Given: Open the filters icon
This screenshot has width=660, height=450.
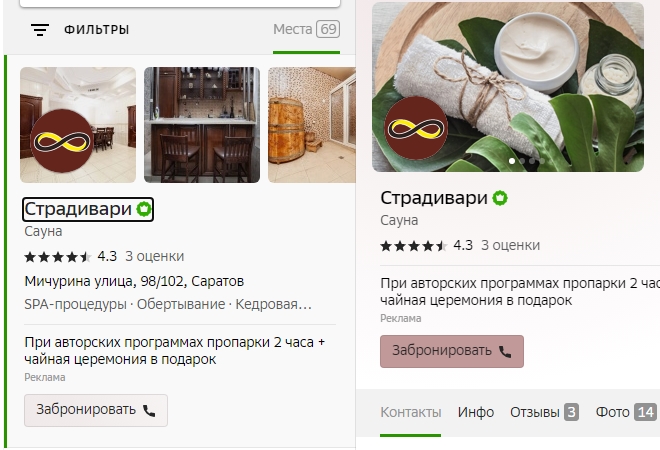Looking at the screenshot, I should (x=40, y=30).
